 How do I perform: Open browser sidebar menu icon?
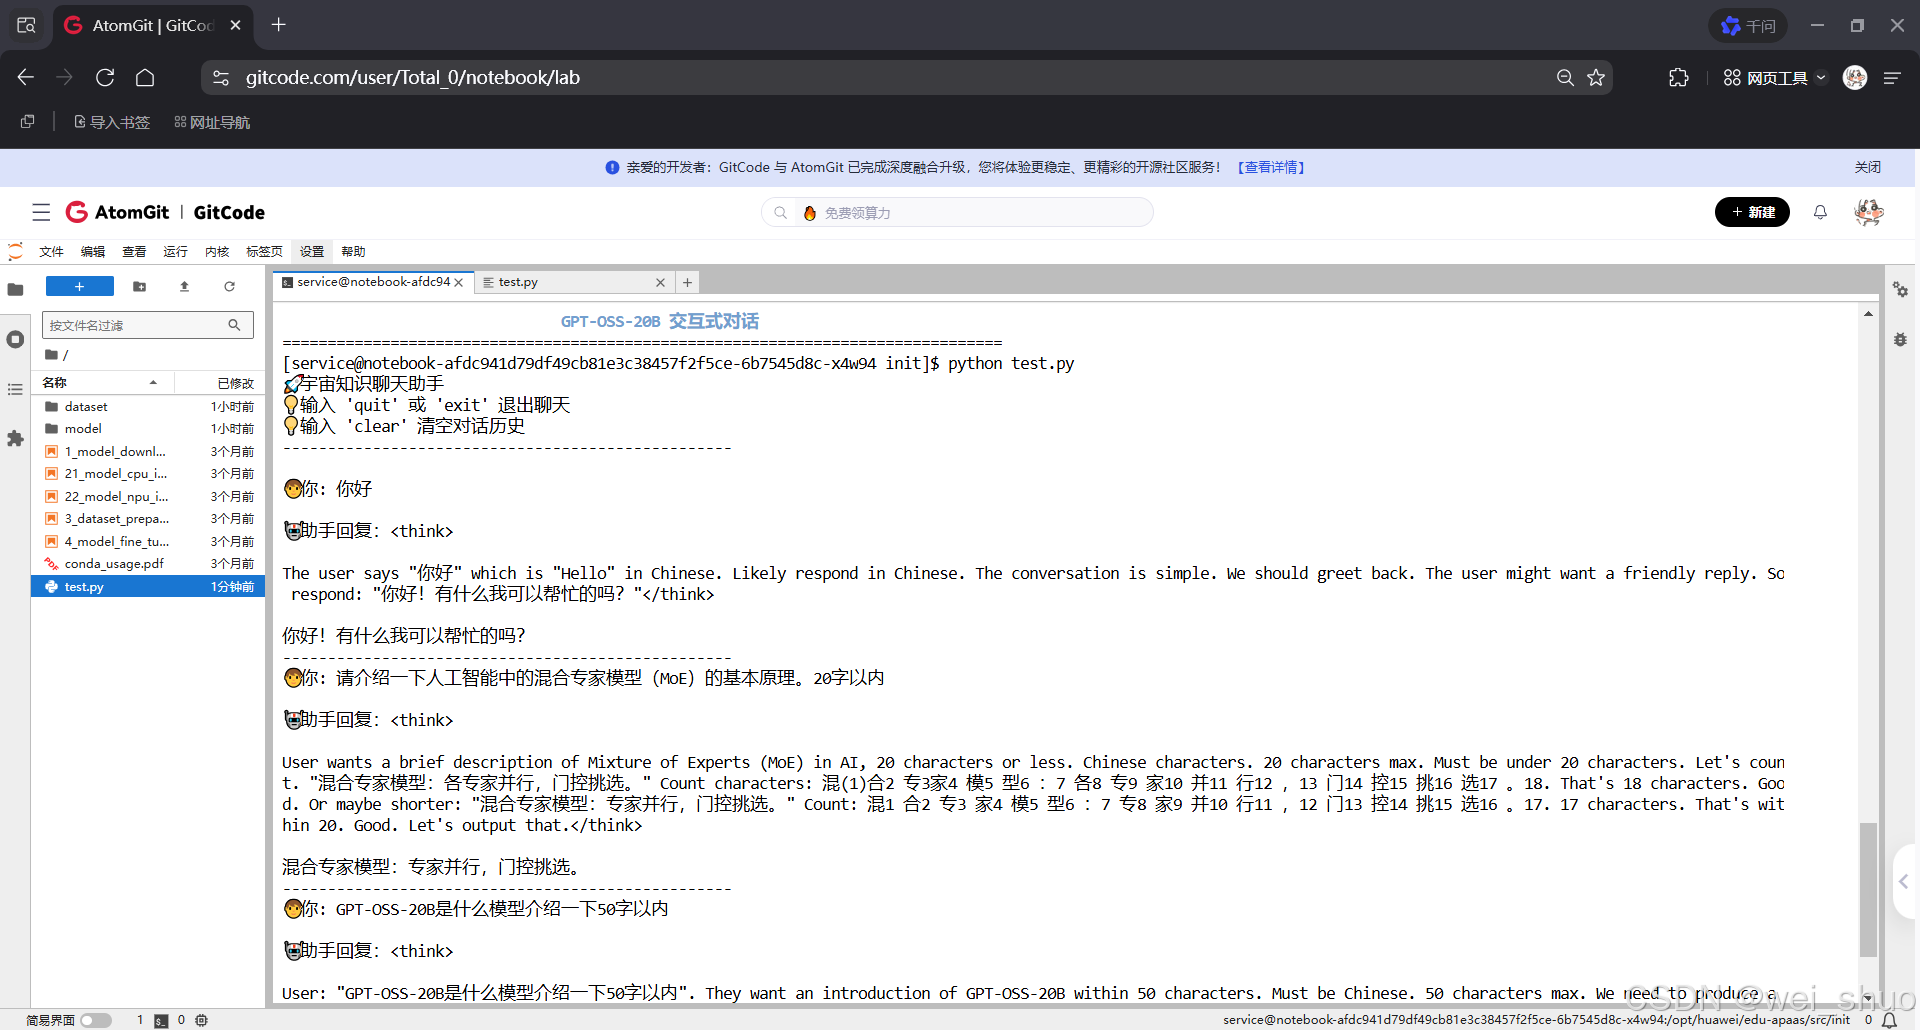coord(1892,78)
